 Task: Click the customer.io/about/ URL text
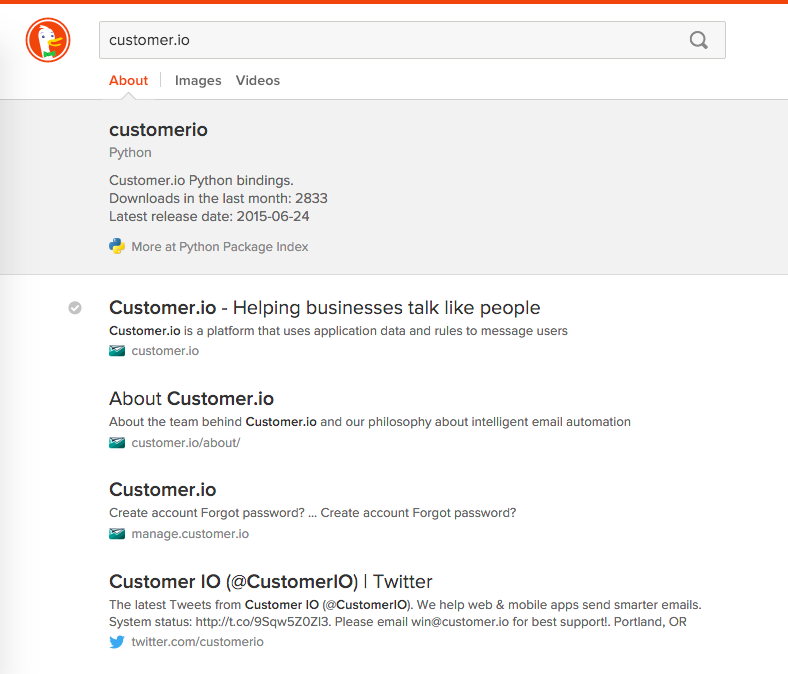point(186,443)
